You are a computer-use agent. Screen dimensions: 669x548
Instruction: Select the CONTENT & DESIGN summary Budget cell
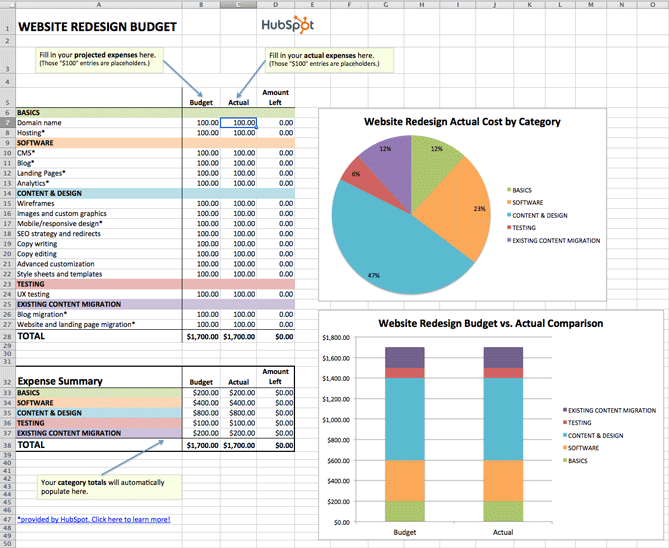[201, 413]
